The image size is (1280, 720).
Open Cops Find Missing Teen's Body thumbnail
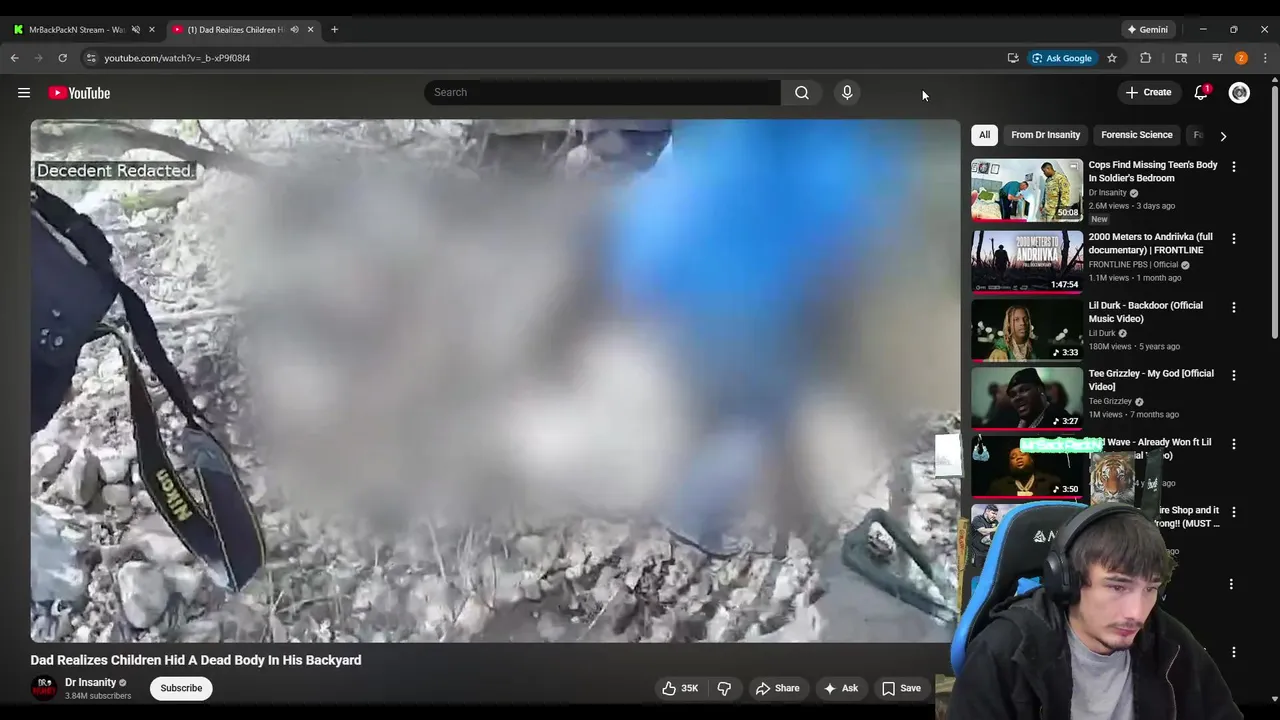(1027, 190)
